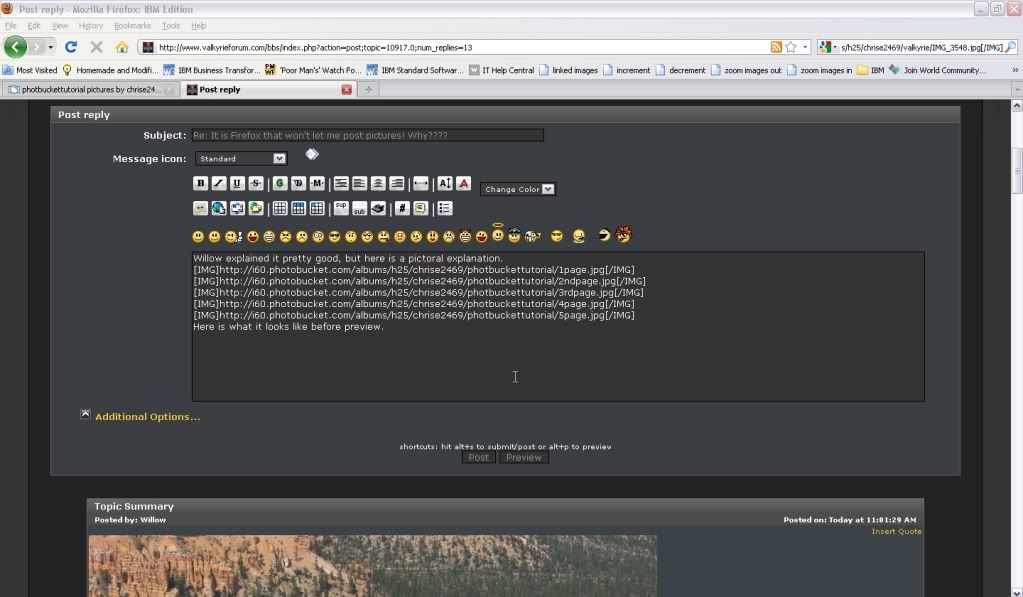This screenshot has width=1023, height=597.
Task: Underline text with the U button
Action: [x=237, y=184]
